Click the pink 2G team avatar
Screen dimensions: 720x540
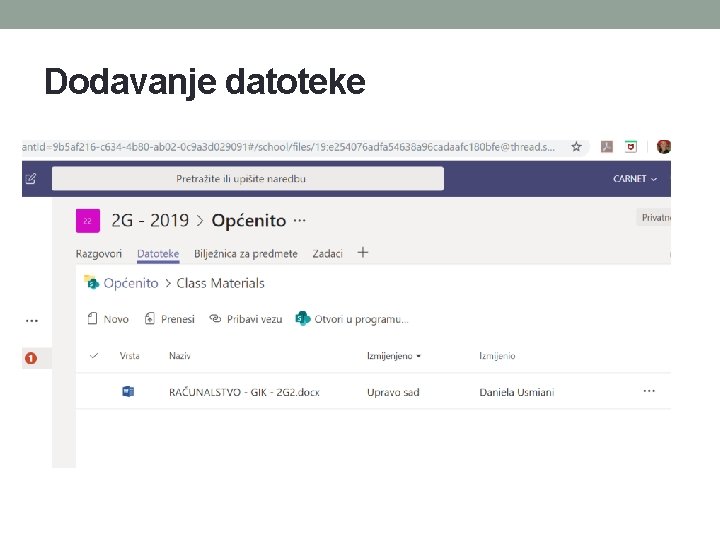point(88,220)
